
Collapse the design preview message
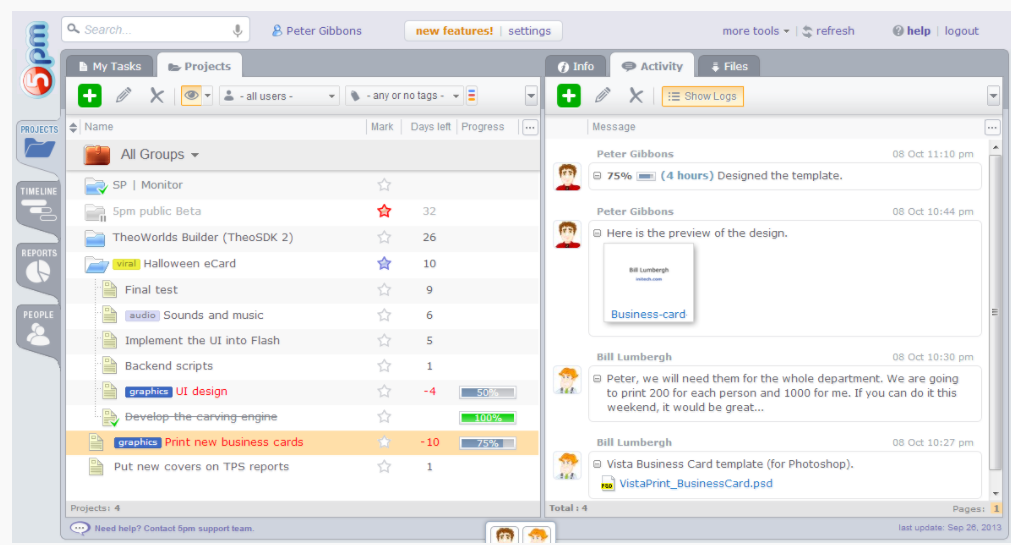pos(597,233)
